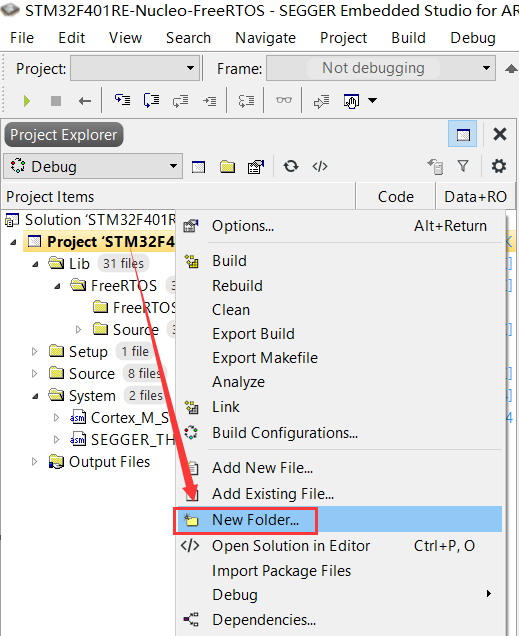Image resolution: width=519 pixels, height=636 pixels.
Task: Expand the Source folder under FreeRTOS
Action: point(79,329)
